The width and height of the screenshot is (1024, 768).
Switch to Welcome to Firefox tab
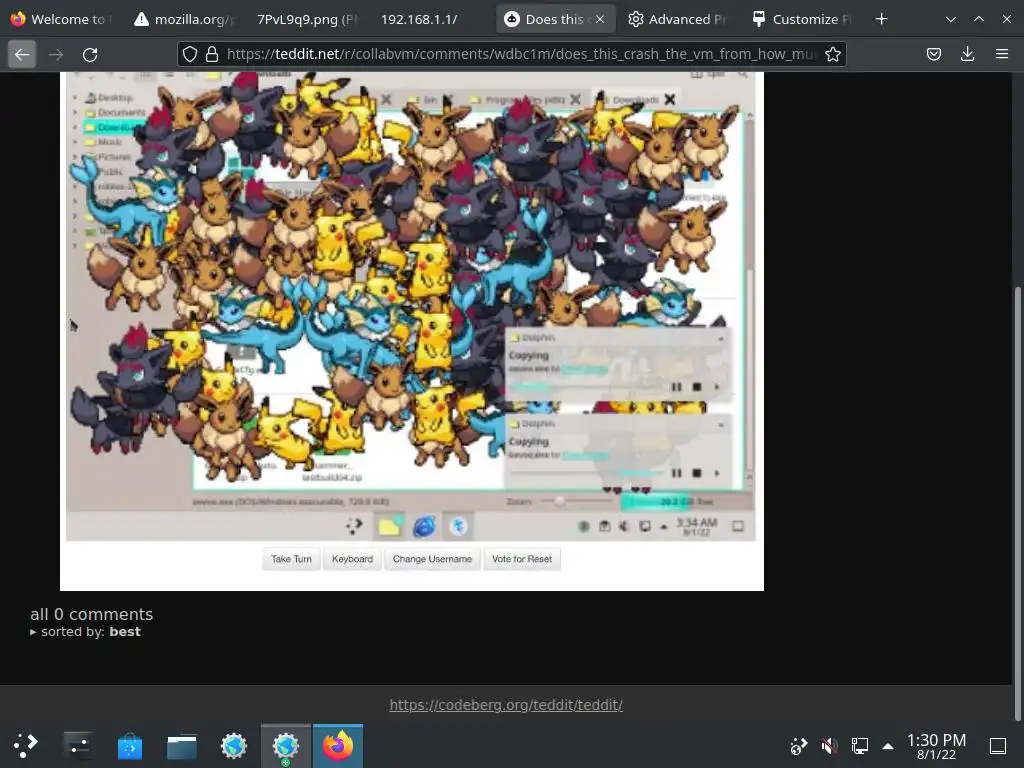point(61,19)
